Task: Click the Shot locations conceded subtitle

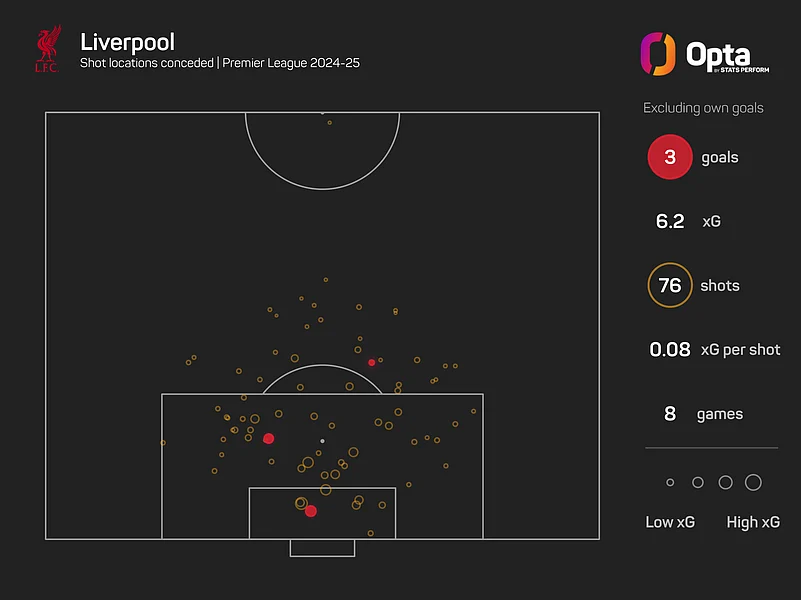Action: [x=147, y=63]
